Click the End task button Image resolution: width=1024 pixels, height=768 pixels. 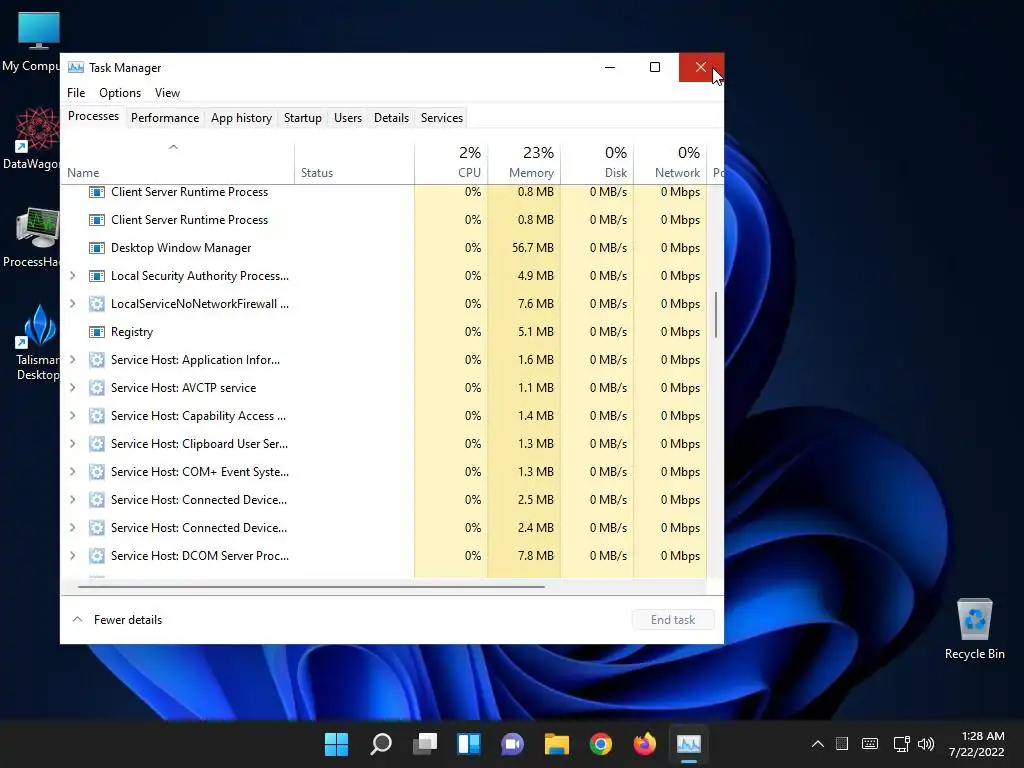tap(673, 620)
